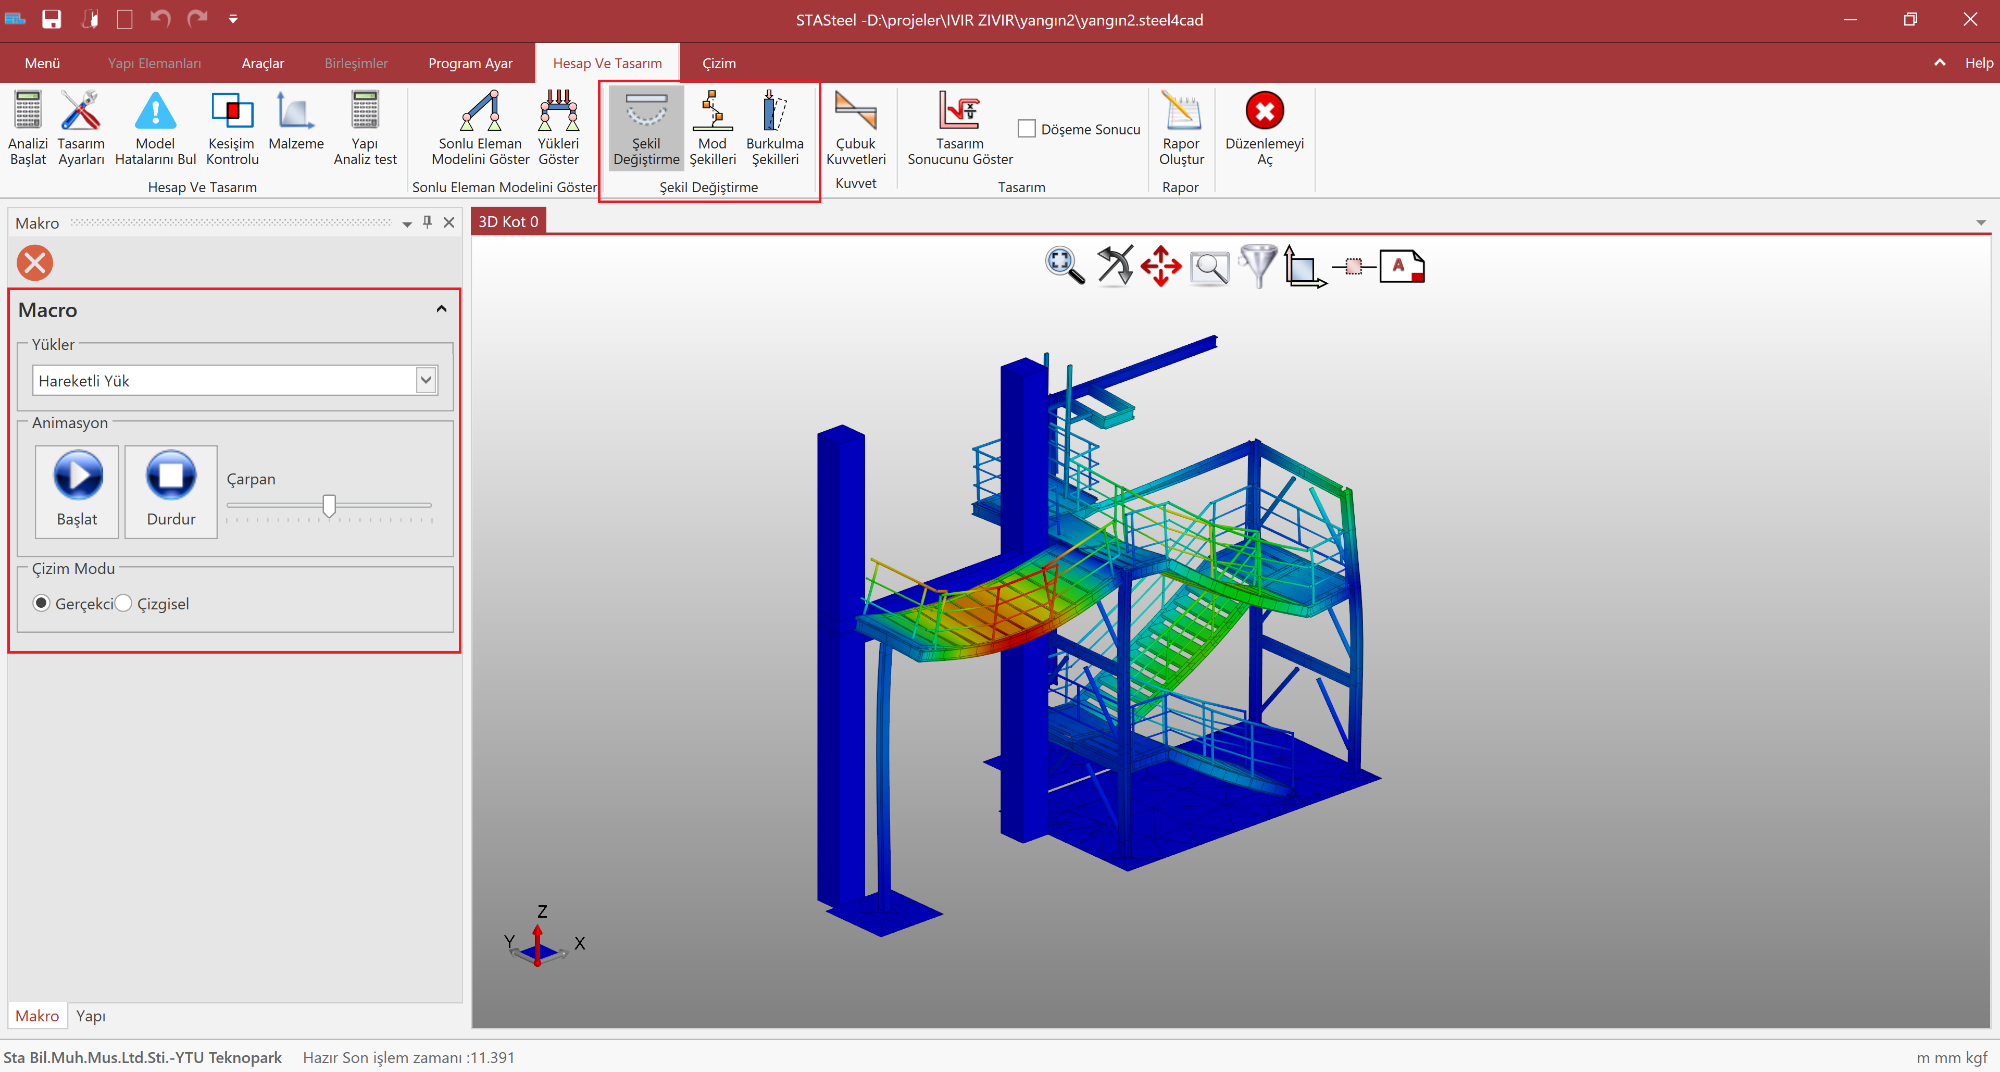Show Sonlu Eleman Modelini Göster view
2000x1072 pixels.
click(480, 112)
